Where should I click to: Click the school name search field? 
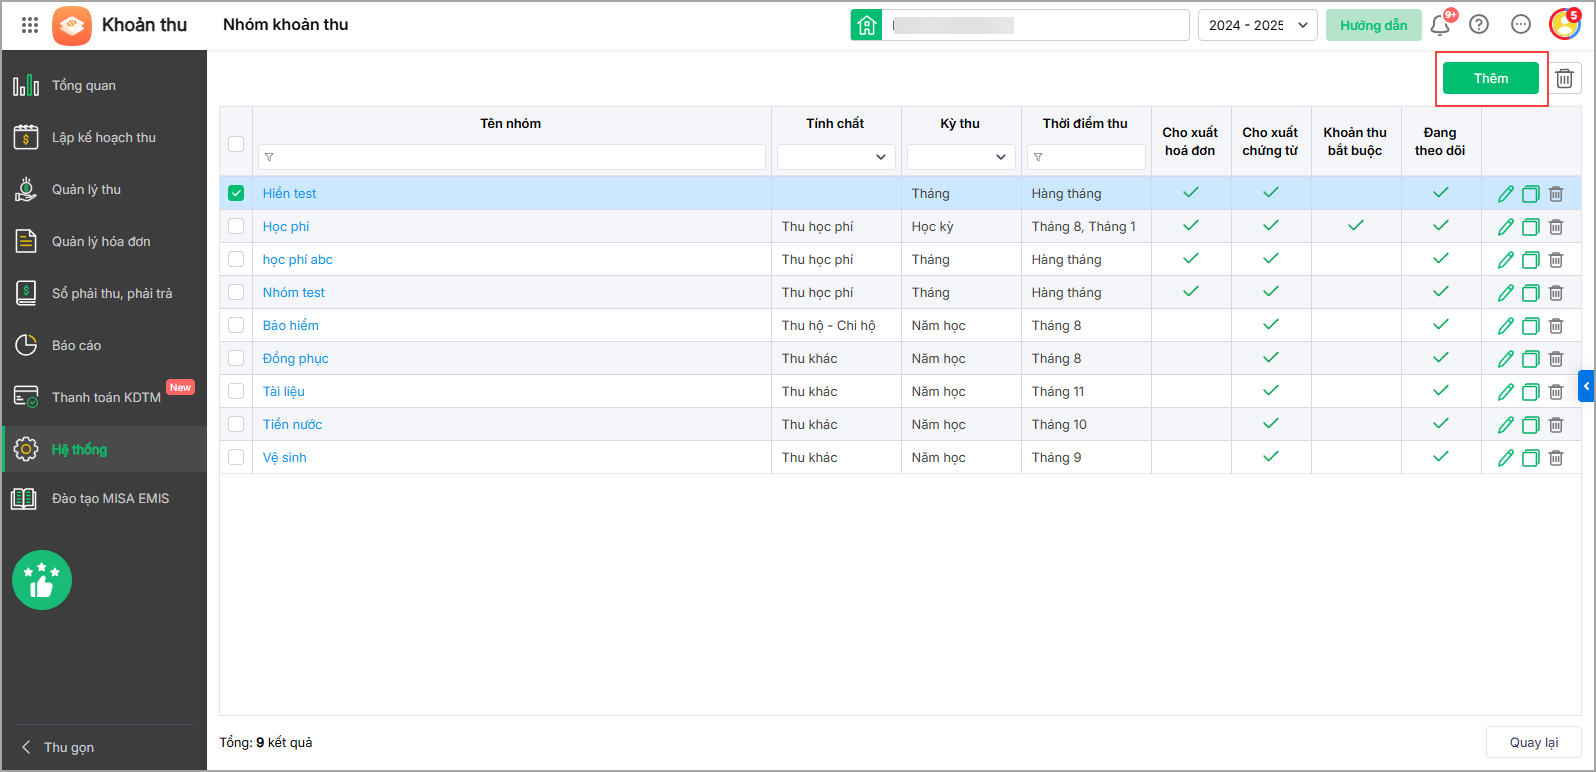pos(1035,25)
